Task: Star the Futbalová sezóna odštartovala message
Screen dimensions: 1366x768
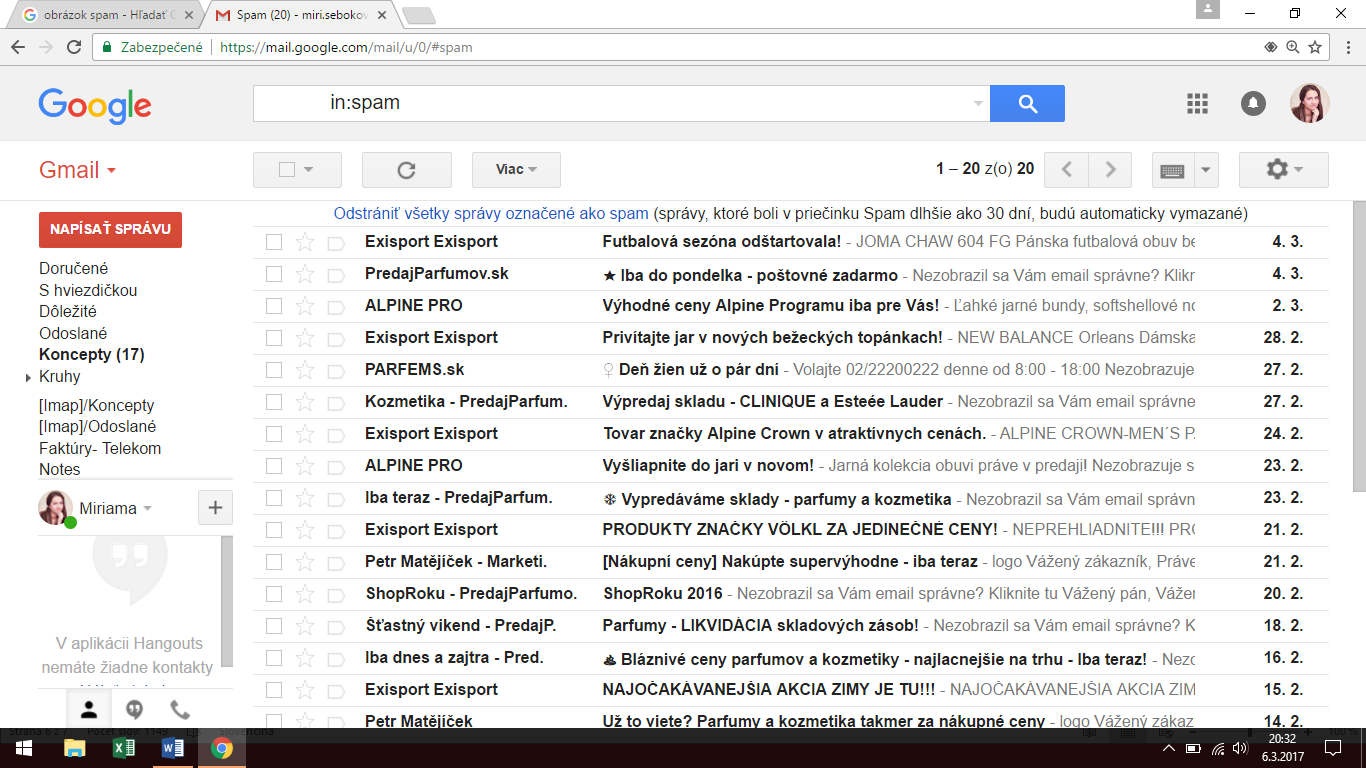Action: tap(305, 241)
